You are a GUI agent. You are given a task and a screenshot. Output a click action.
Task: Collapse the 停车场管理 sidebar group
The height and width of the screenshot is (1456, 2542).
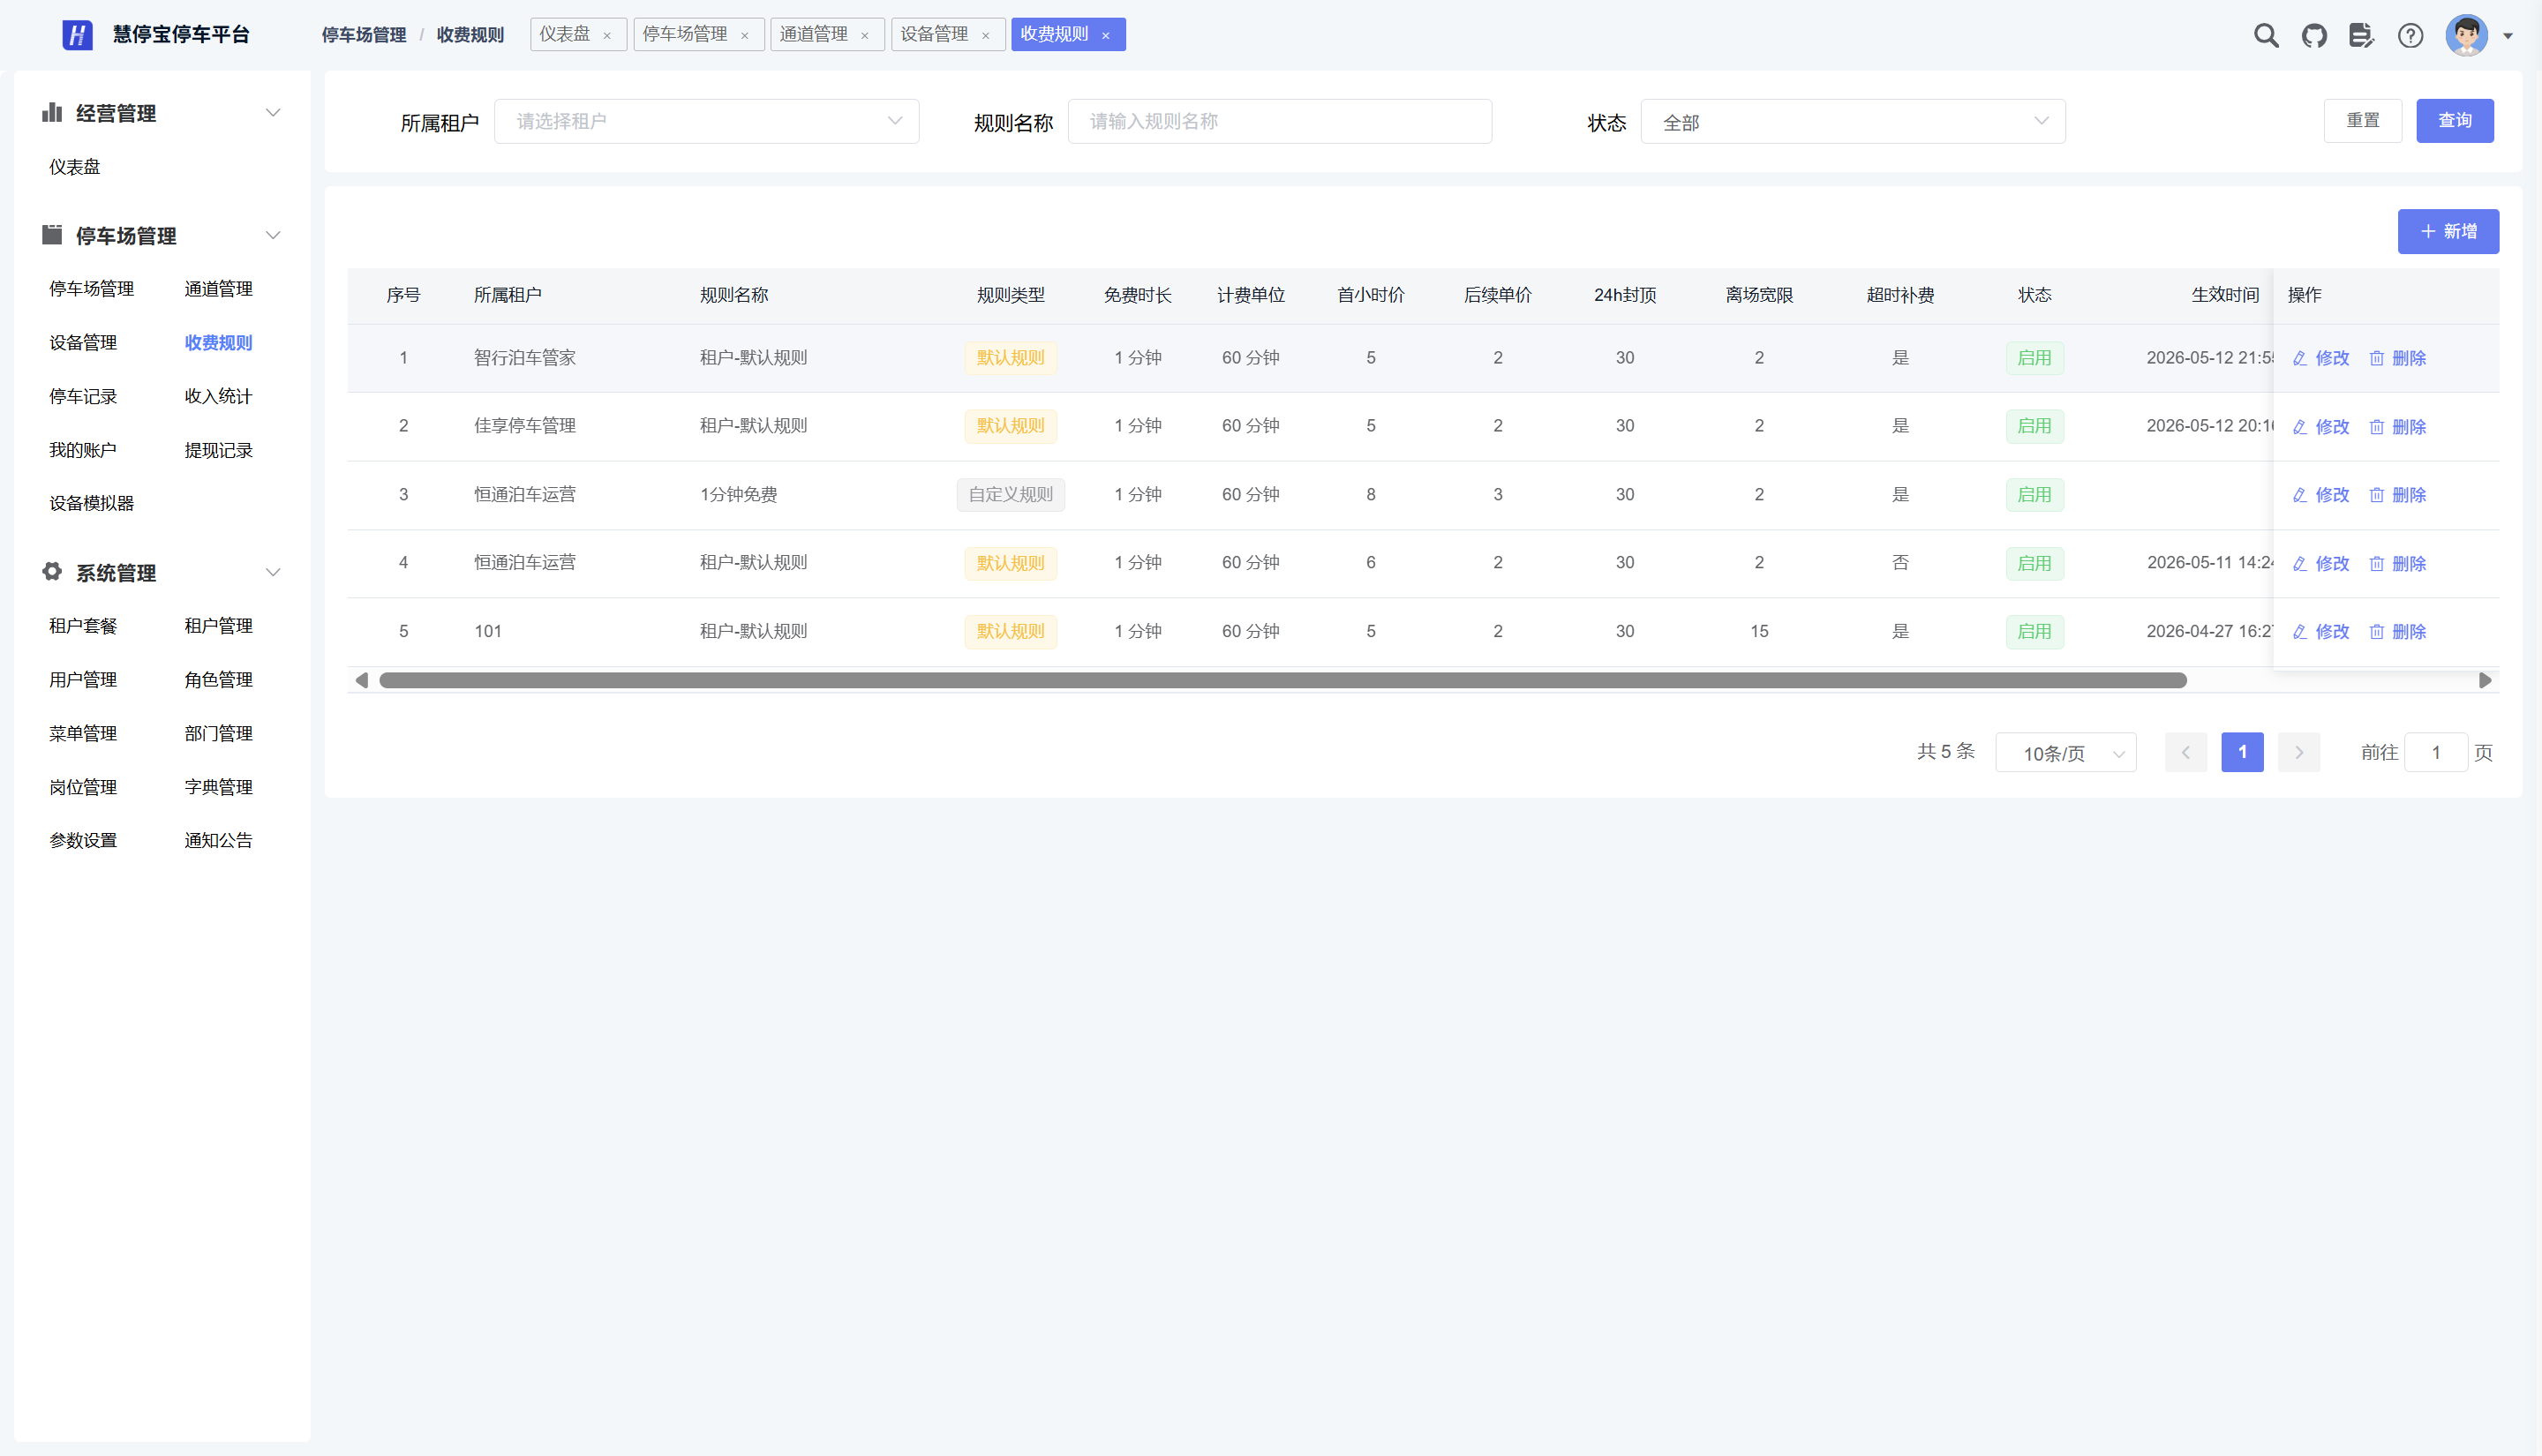273,236
